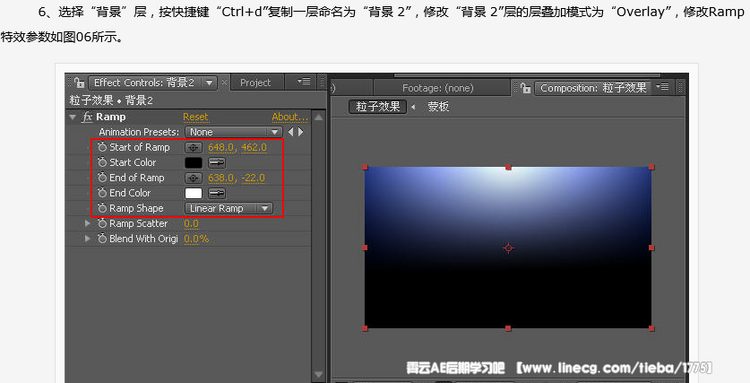
Task: Edit End of Ramp value 638.0, -22.0
Action: 236,178
